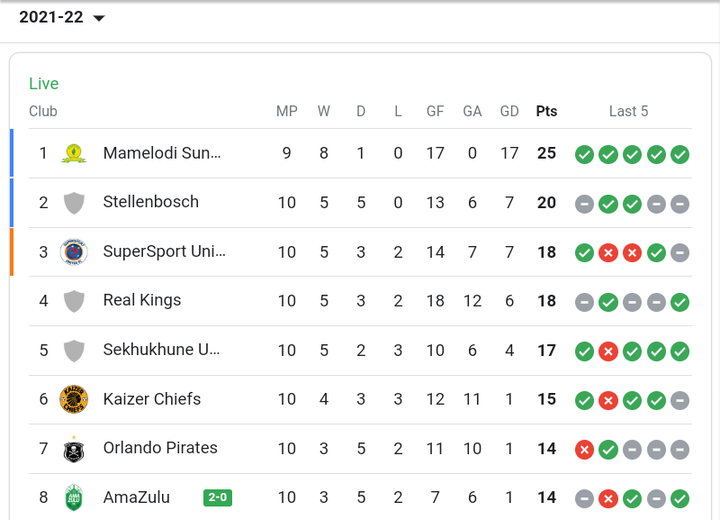Click Orlando Pirates' red loss indicator
Image resolution: width=720 pixels, height=520 pixels.
tap(585, 450)
